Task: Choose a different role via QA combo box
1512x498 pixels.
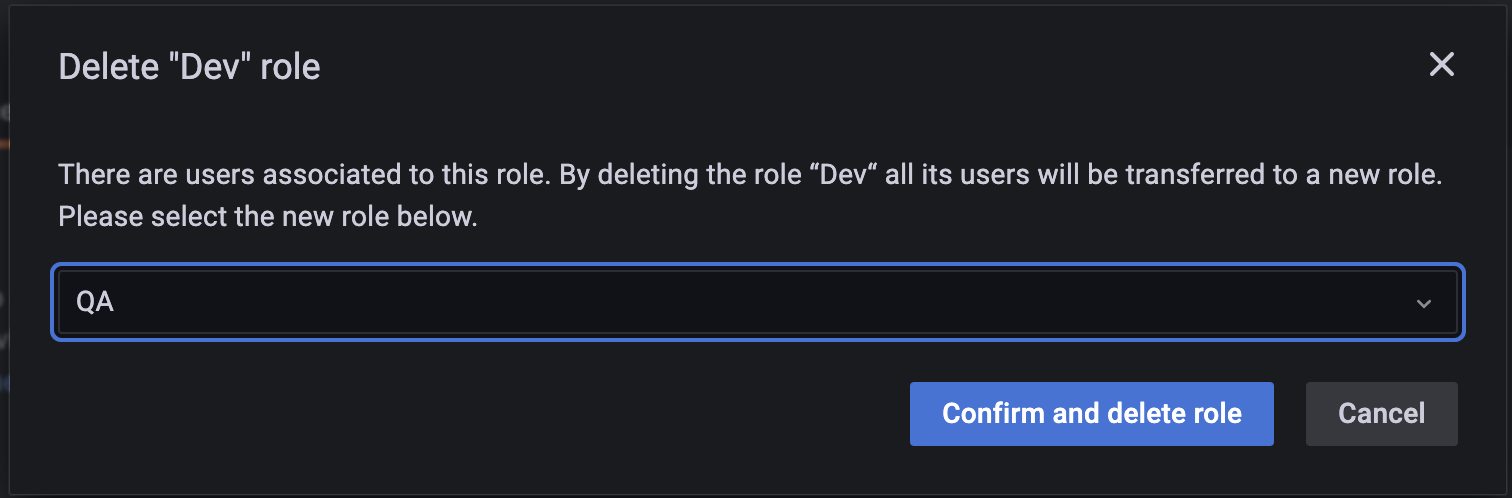Action: (x=757, y=303)
